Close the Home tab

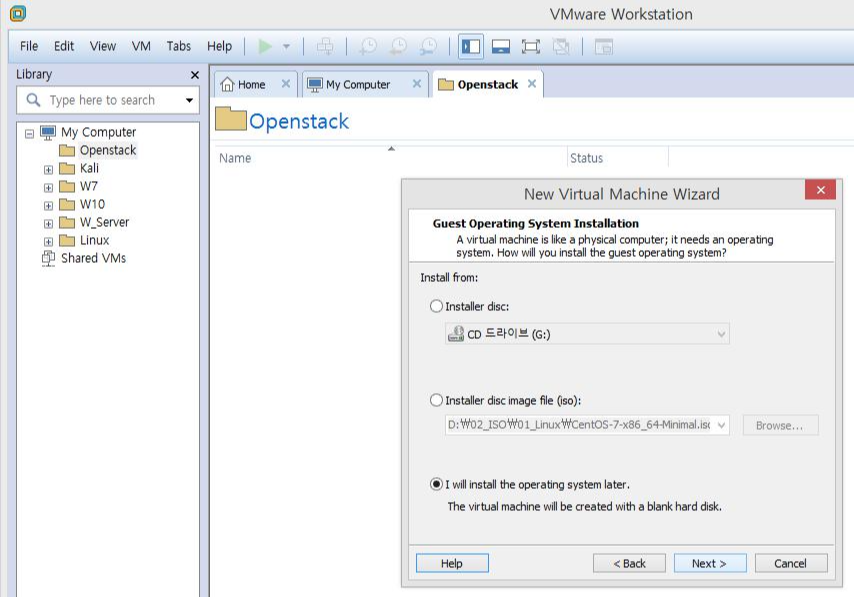[x=285, y=84]
